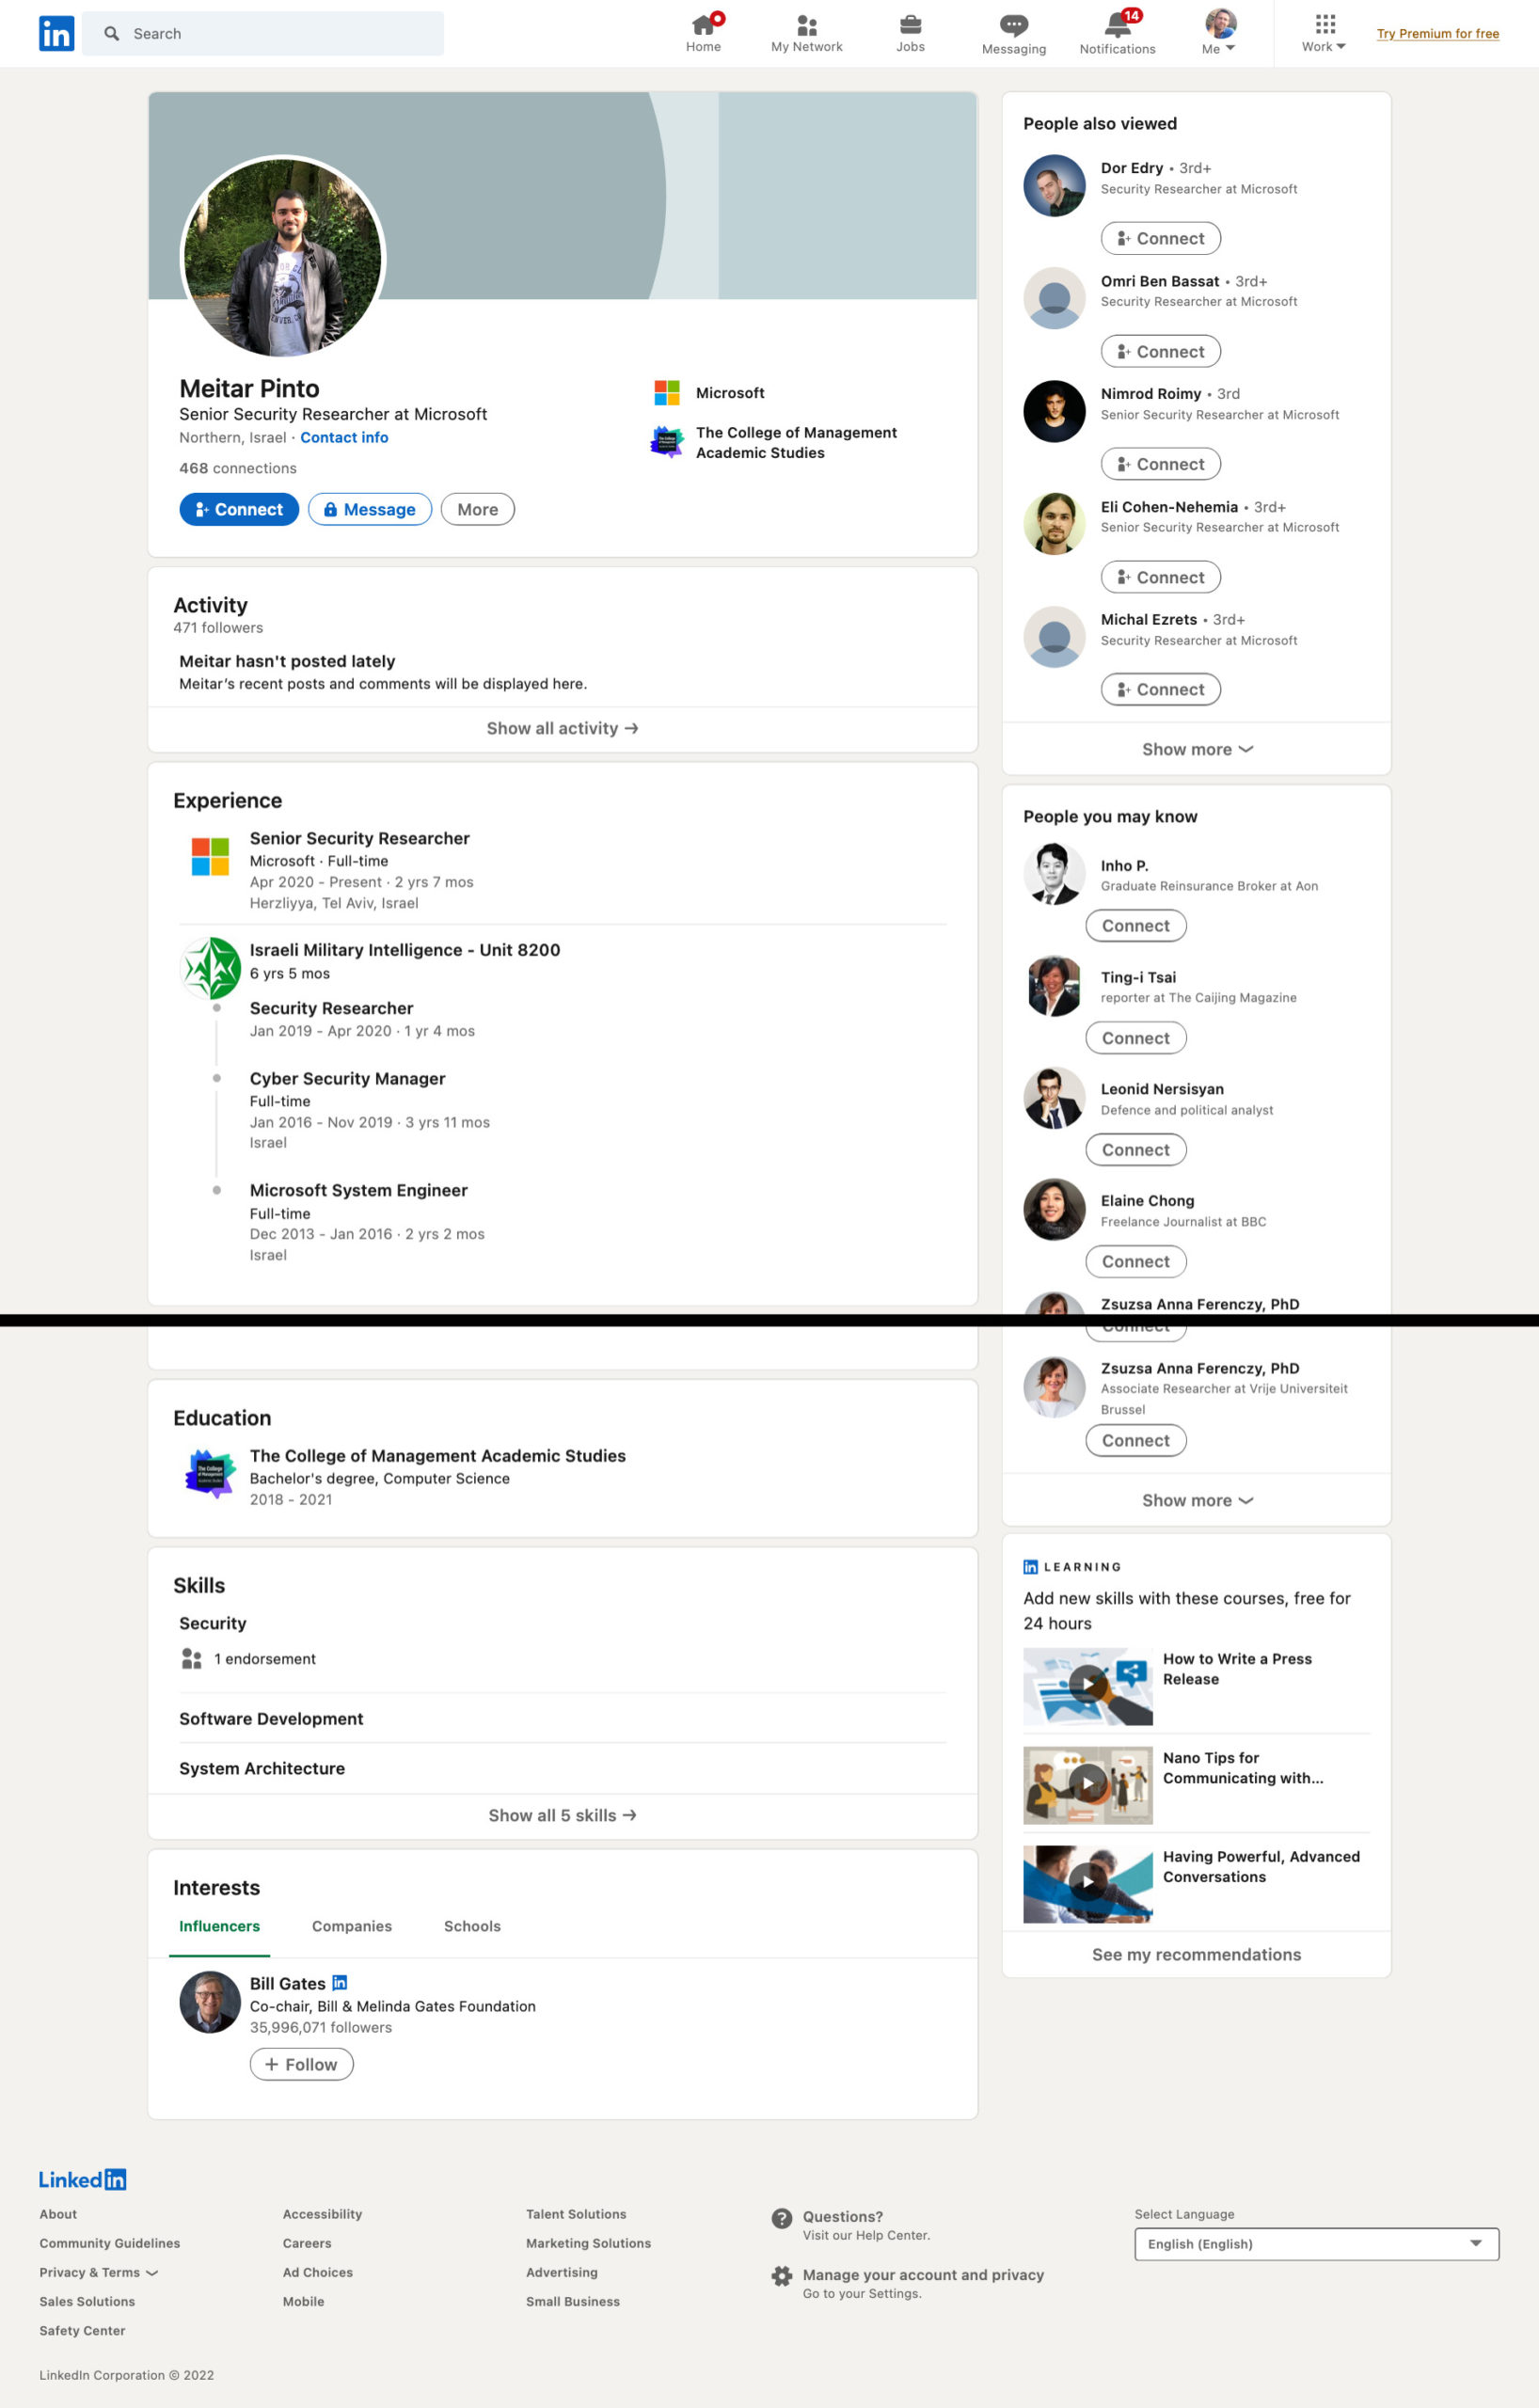The height and width of the screenshot is (2408, 1539).
Task: Click LinkedIn badge beside Bill Gates
Action: [339, 1983]
